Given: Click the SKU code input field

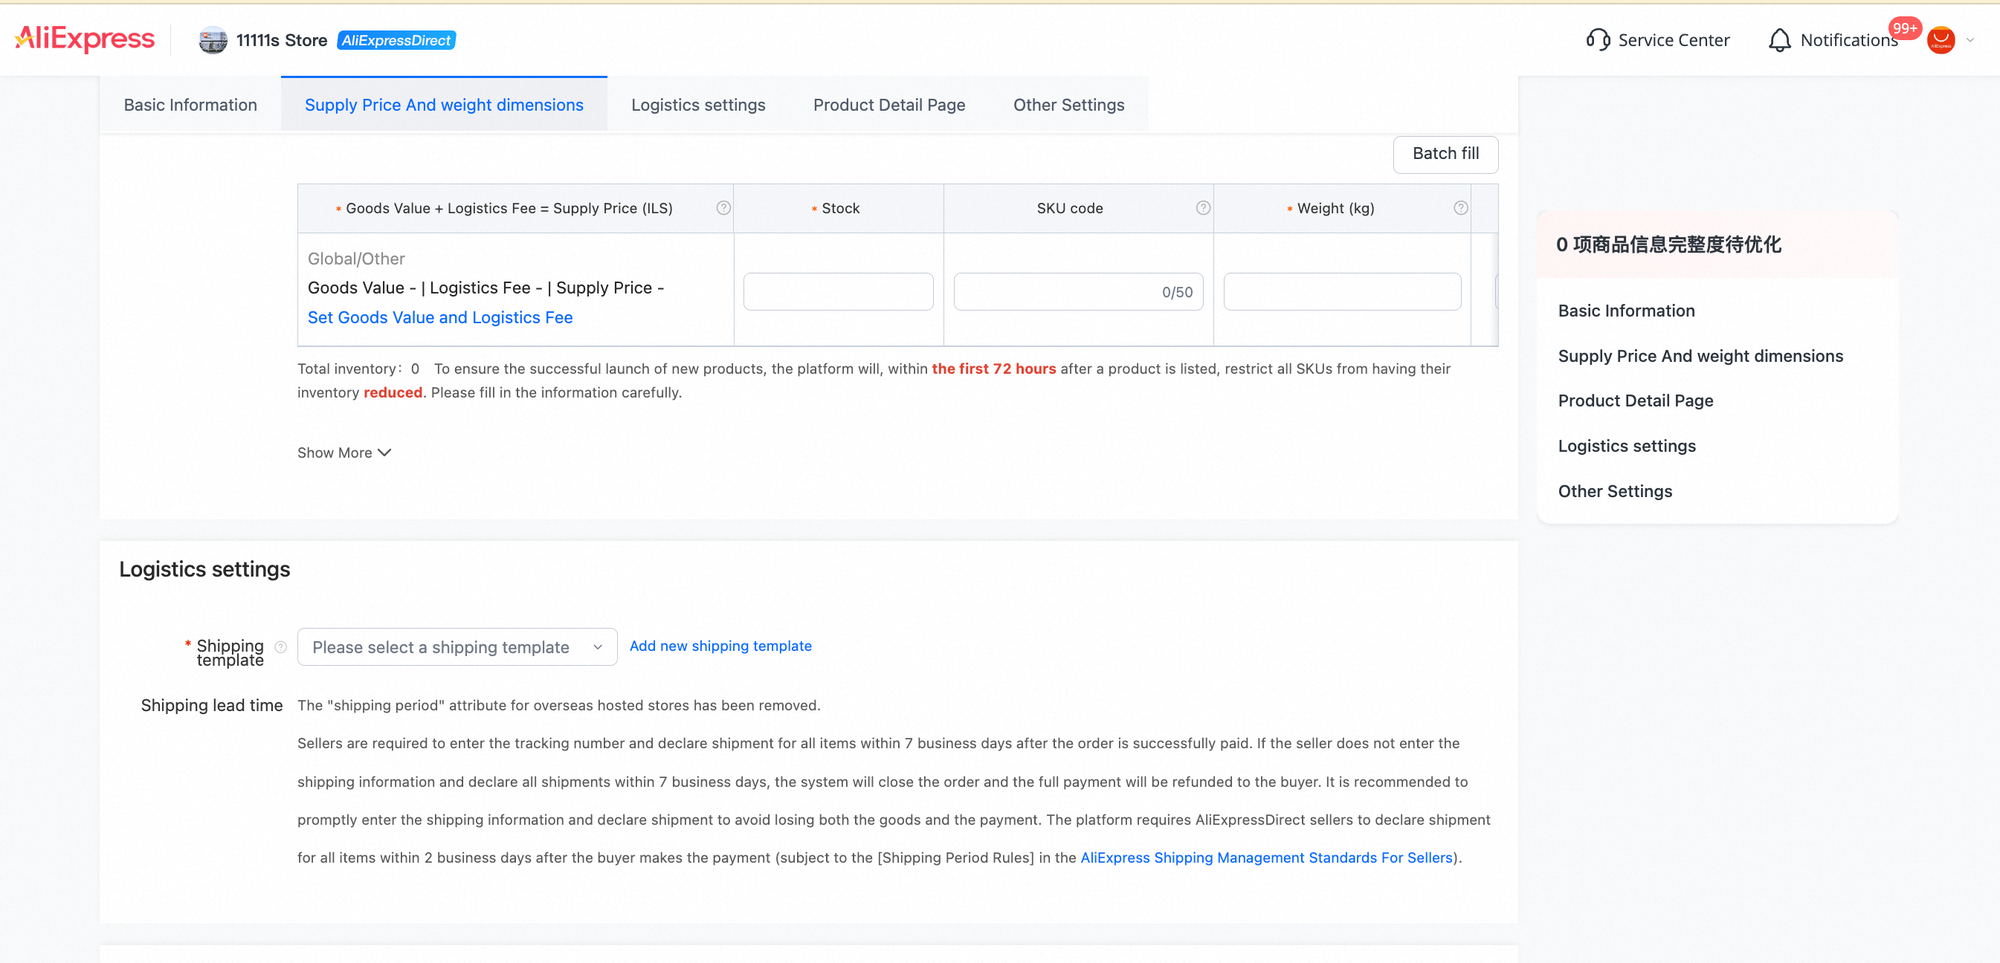Looking at the screenshot, I should click(1078, 292).
